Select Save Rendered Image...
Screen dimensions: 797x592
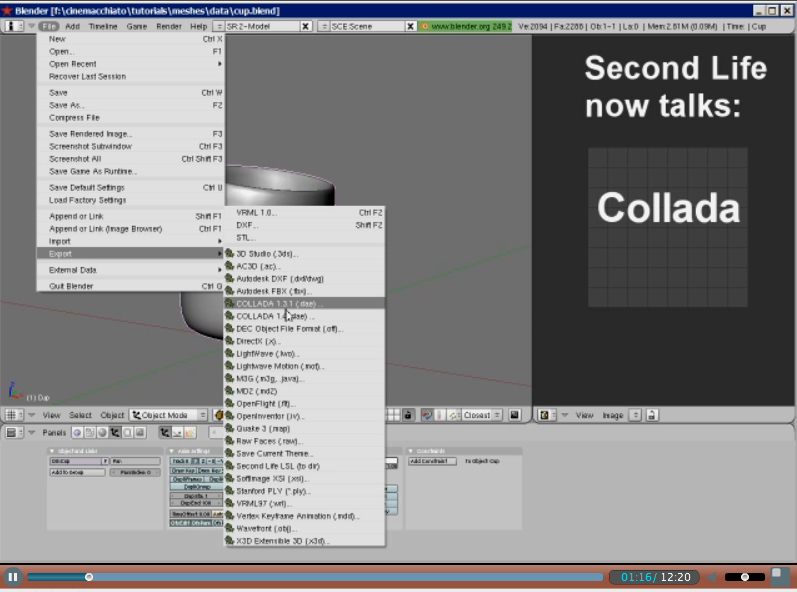[x=131, y=134]
